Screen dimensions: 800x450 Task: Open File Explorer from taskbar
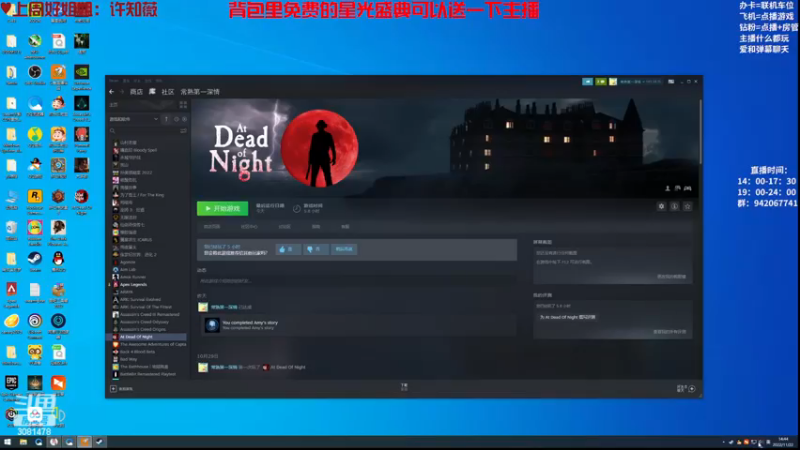click(x=23, y=442)
